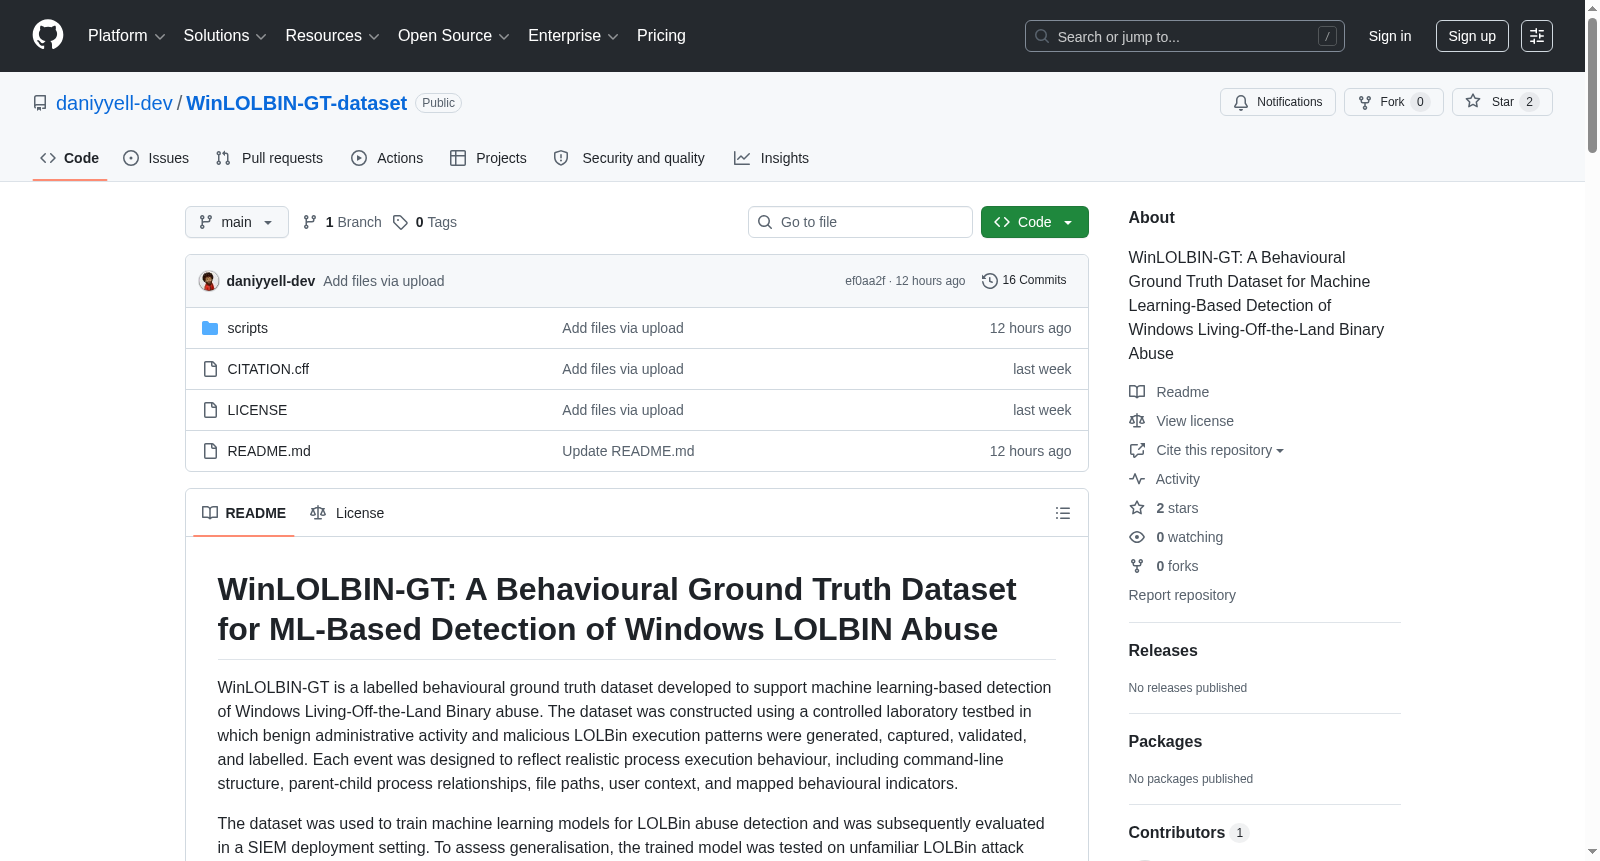
Task: Switch to the Projects tab
Action: 488,158
